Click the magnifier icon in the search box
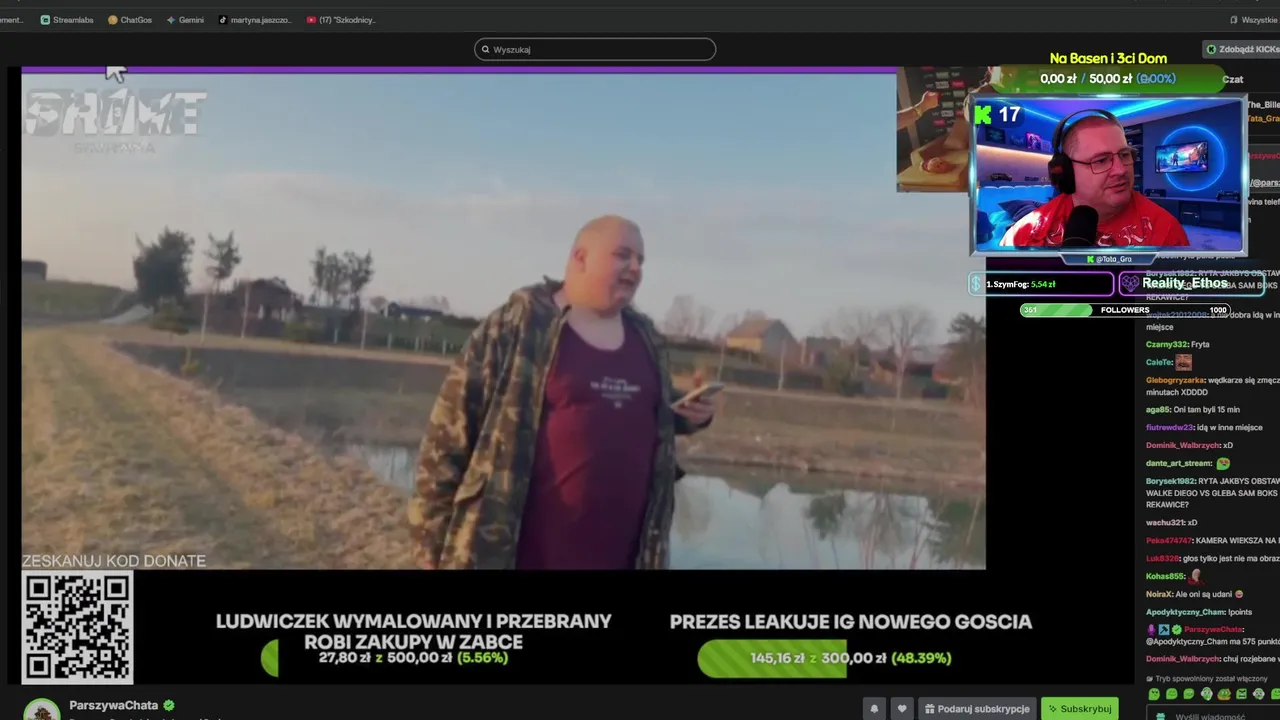 click(486, 49)
